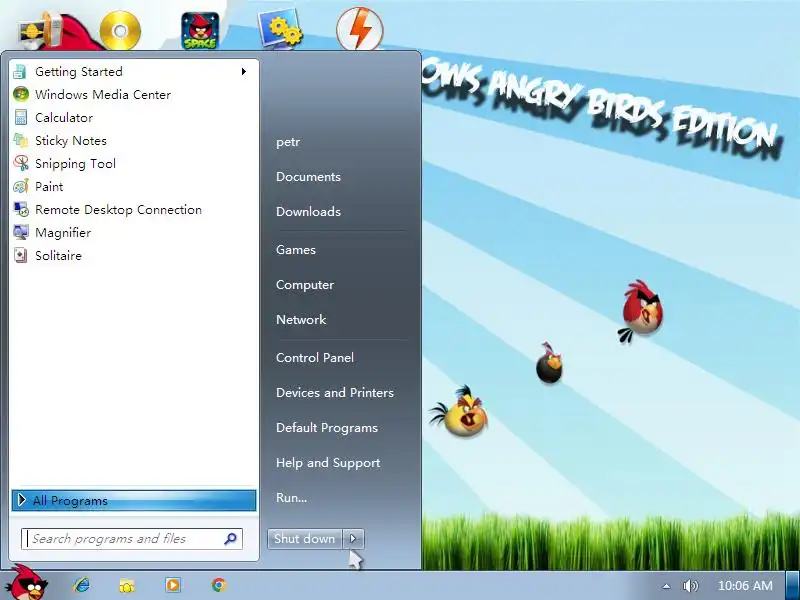The image size is (800, 600).
Task: Open Documents from the Start menu
Action: [x=308, y=177]
